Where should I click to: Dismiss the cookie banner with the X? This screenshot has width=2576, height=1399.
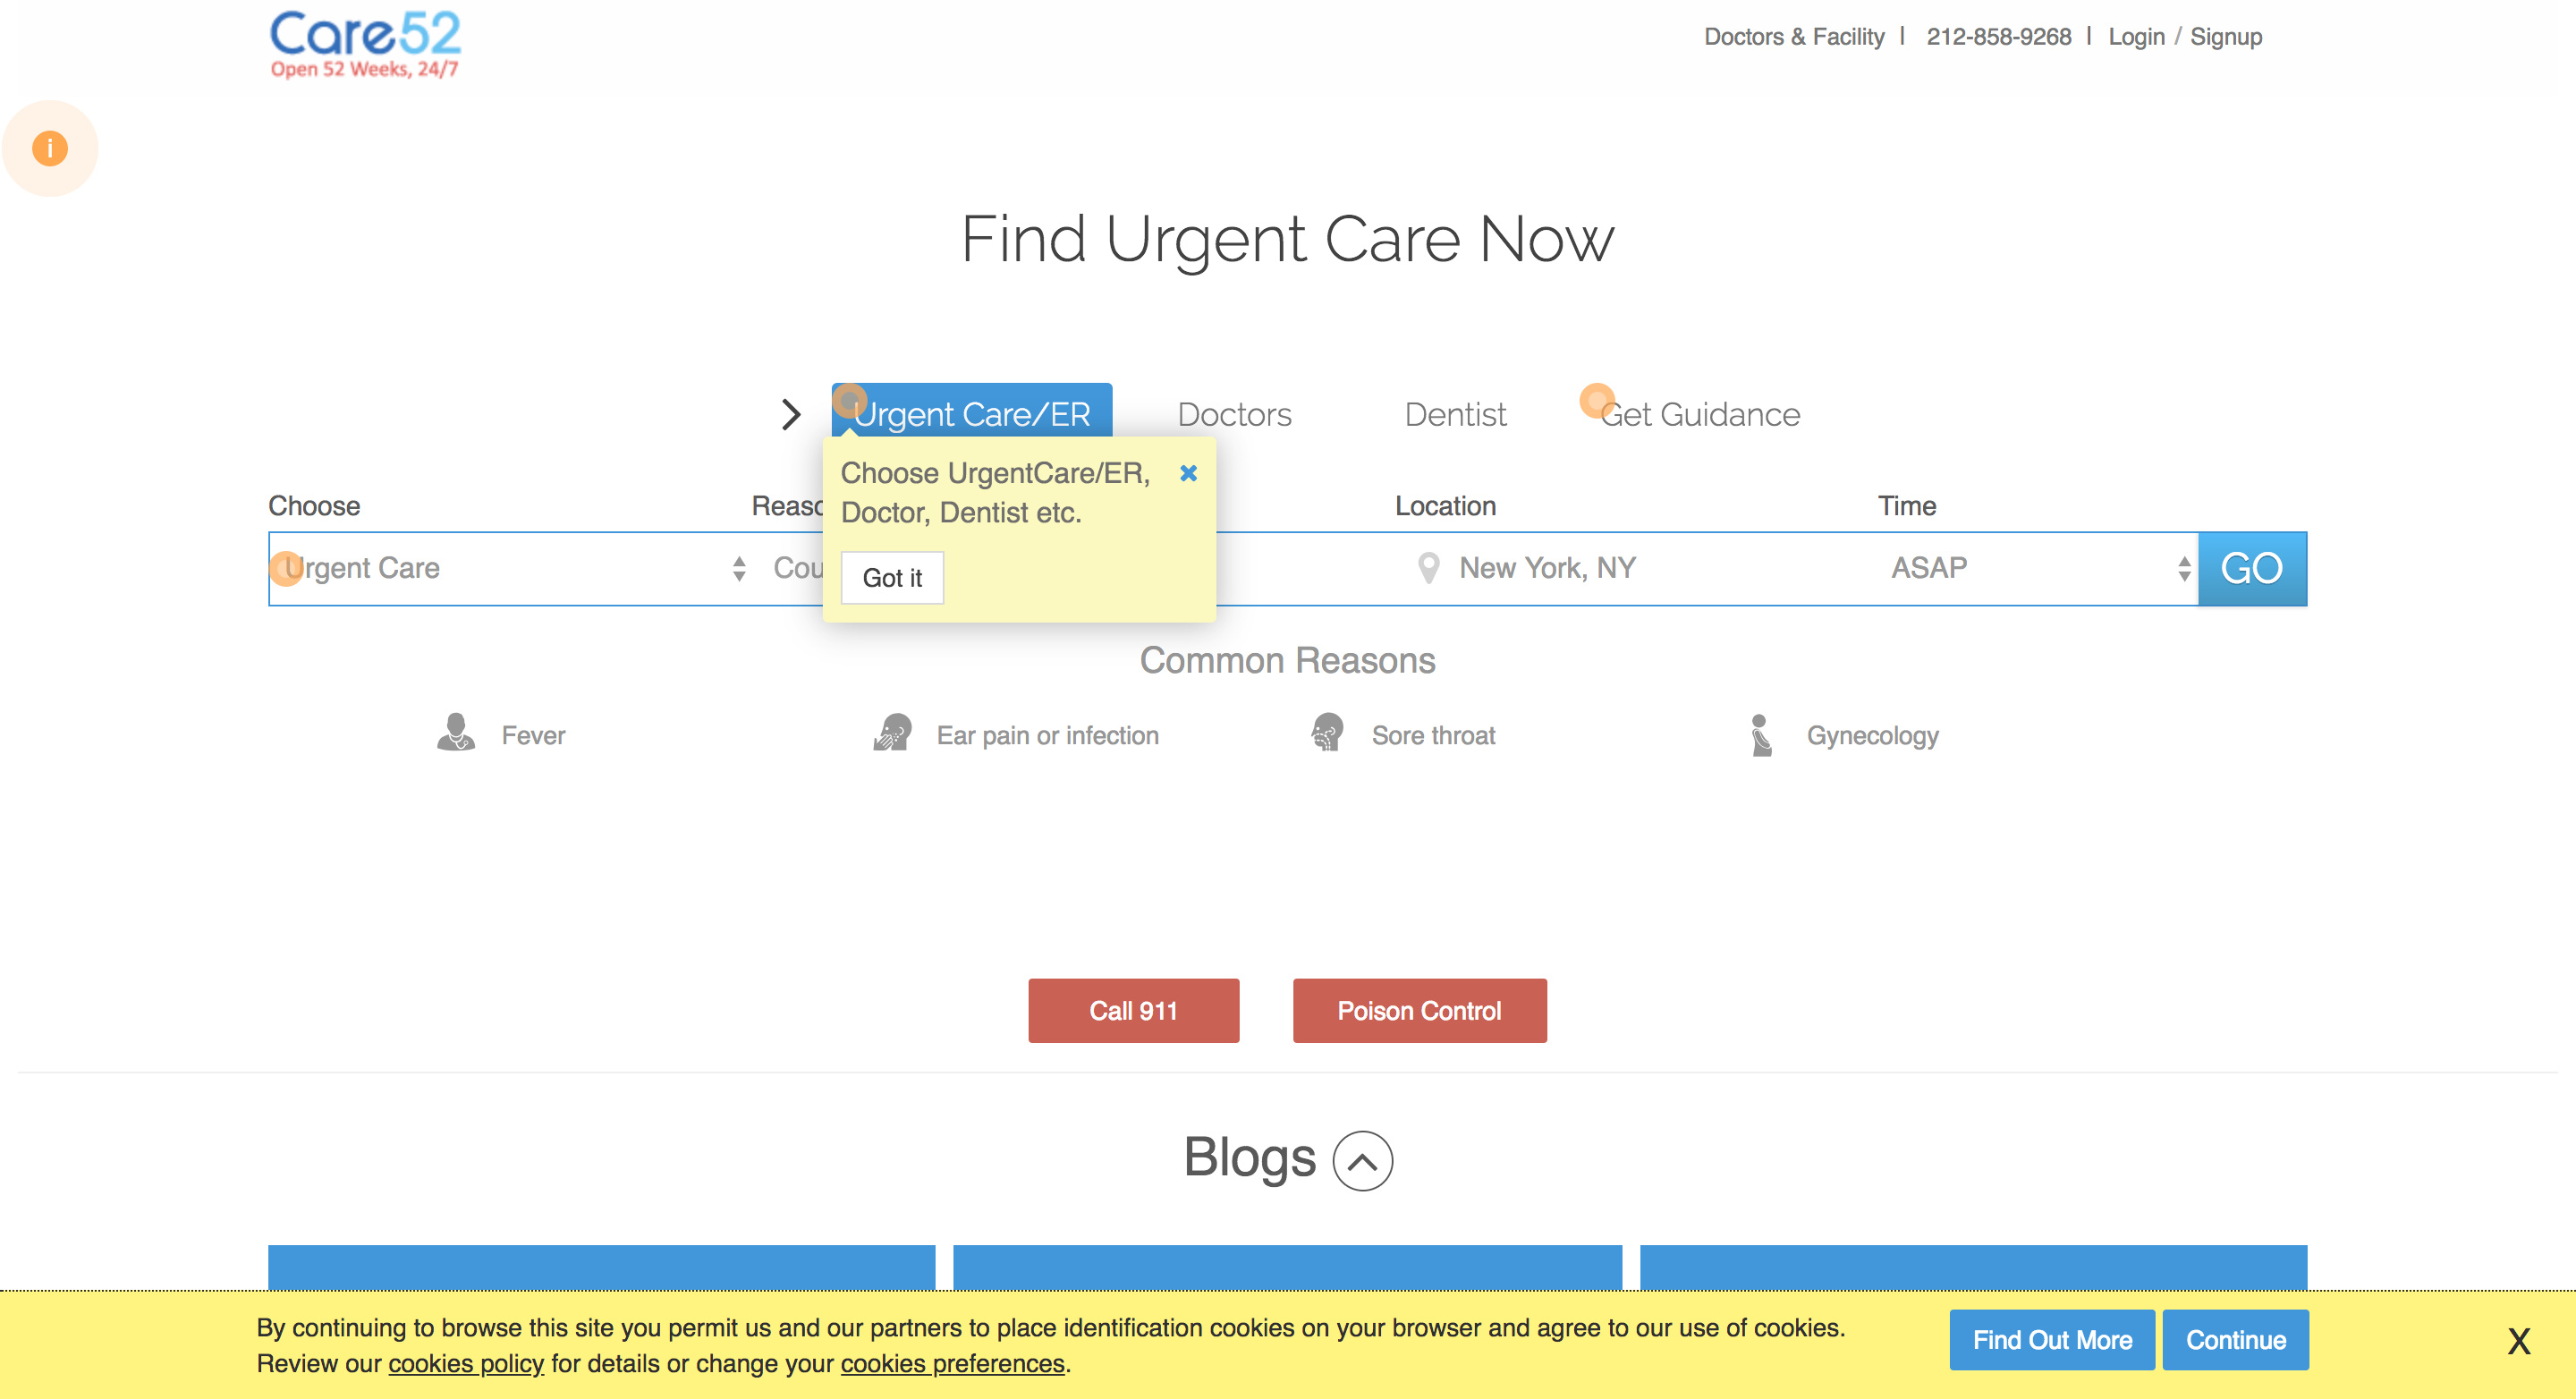click(2518, 1340)
